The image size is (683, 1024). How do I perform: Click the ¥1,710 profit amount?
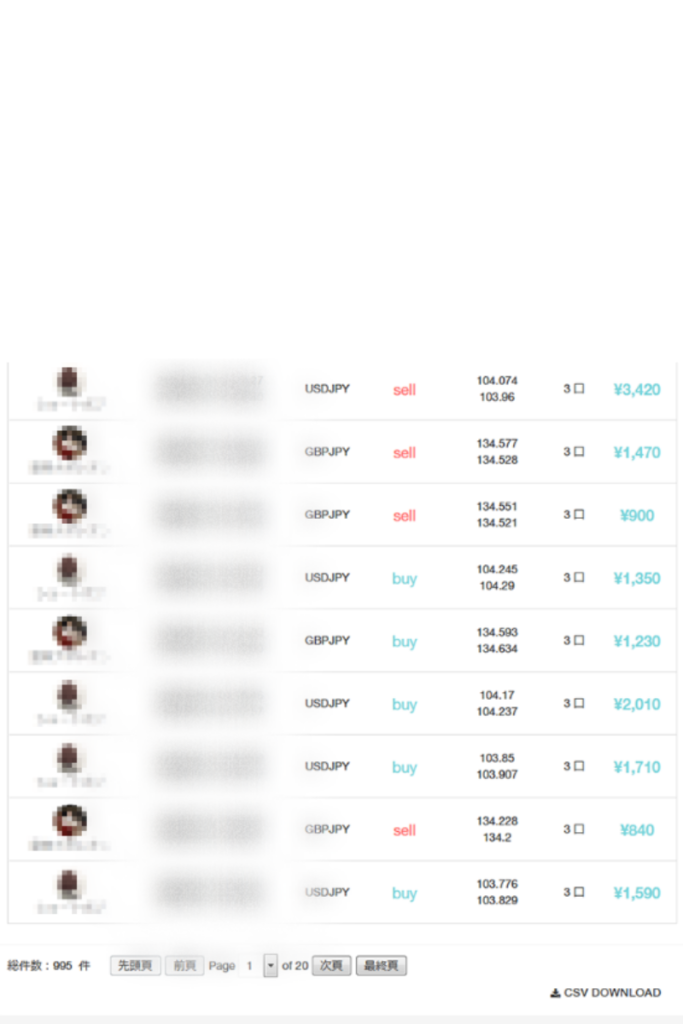tap(637, 768)
